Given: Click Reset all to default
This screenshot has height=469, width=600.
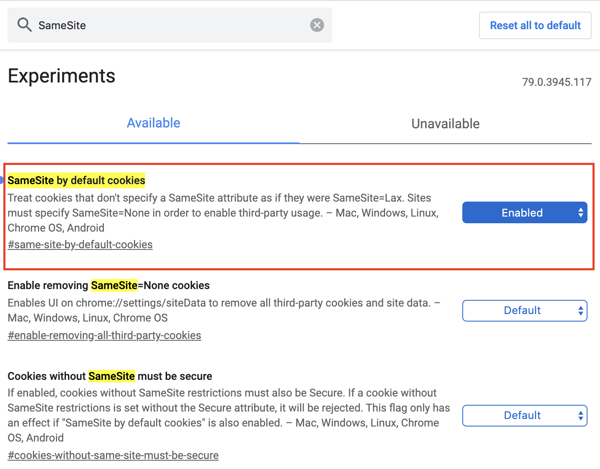Looking at the screenshot, I should pos(535,25).
